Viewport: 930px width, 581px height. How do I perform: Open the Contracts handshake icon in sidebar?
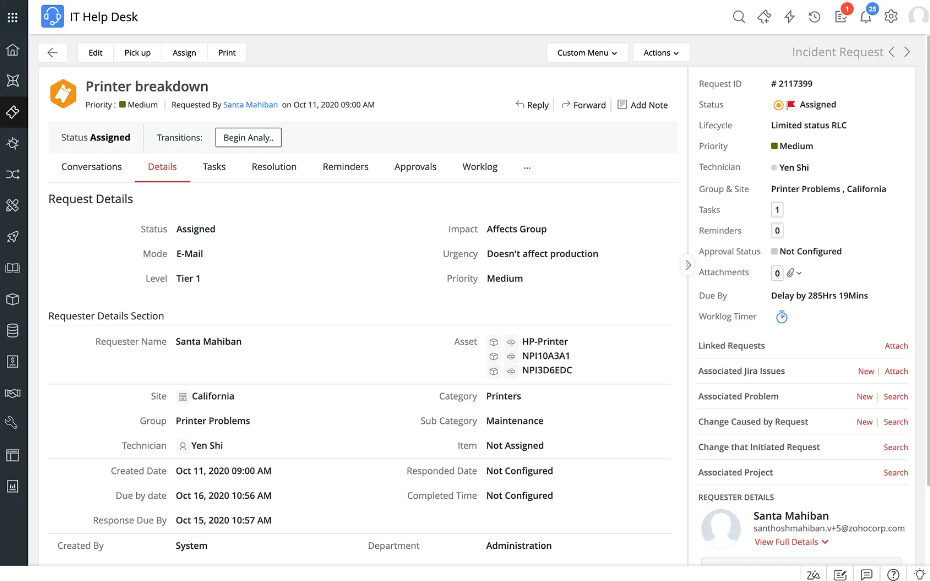[12, 392]
